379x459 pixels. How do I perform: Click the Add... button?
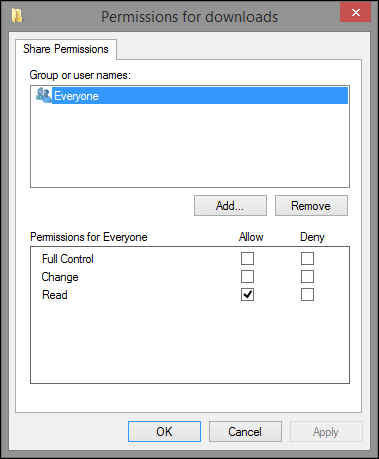[x=230, y=206]
